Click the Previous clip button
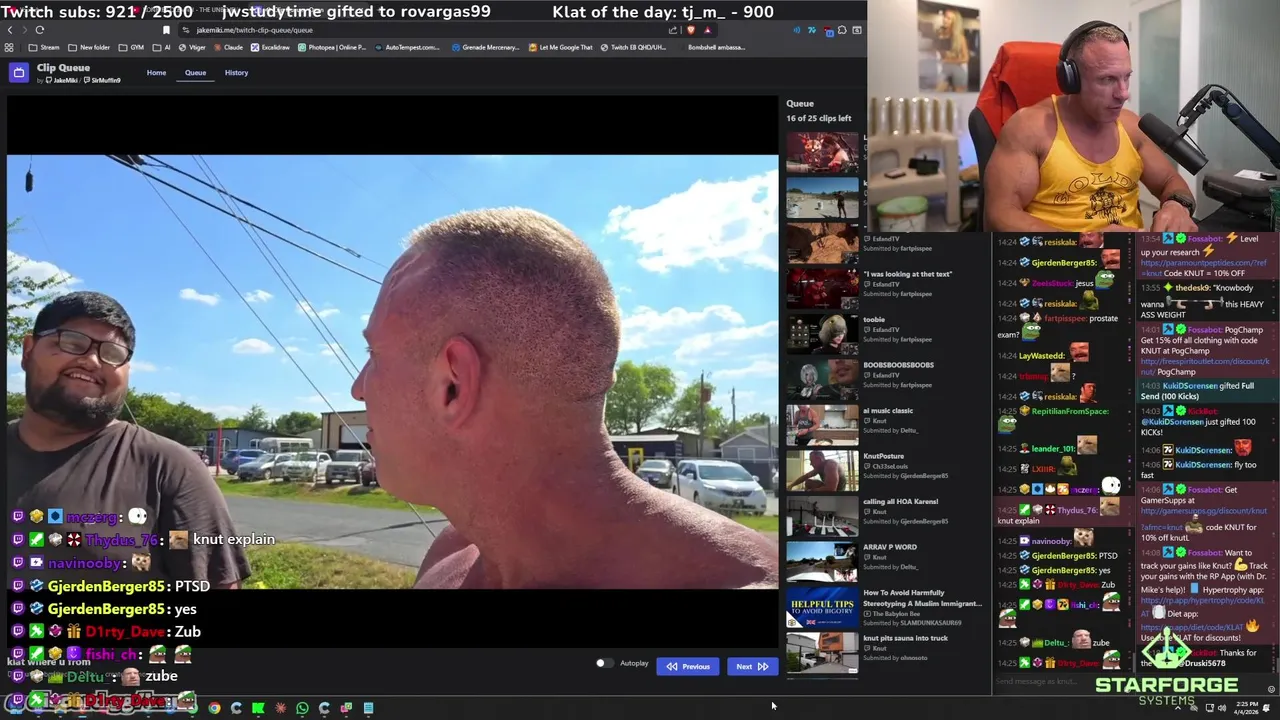 (x=688, y=666)
